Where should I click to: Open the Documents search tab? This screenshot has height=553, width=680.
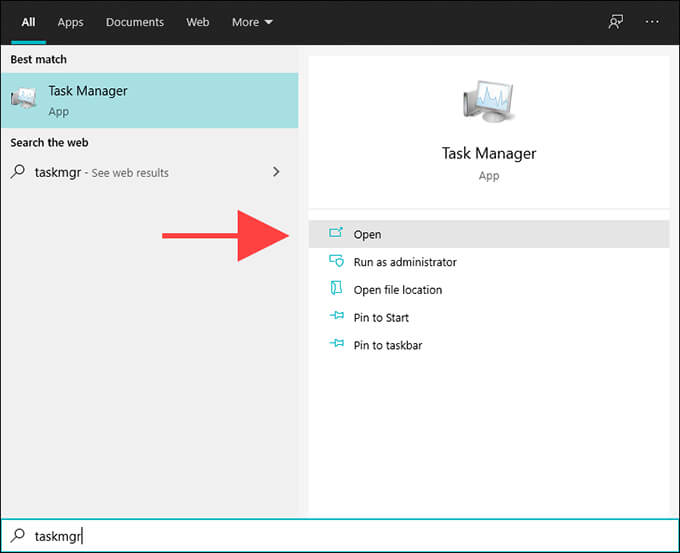coord(135,22)
